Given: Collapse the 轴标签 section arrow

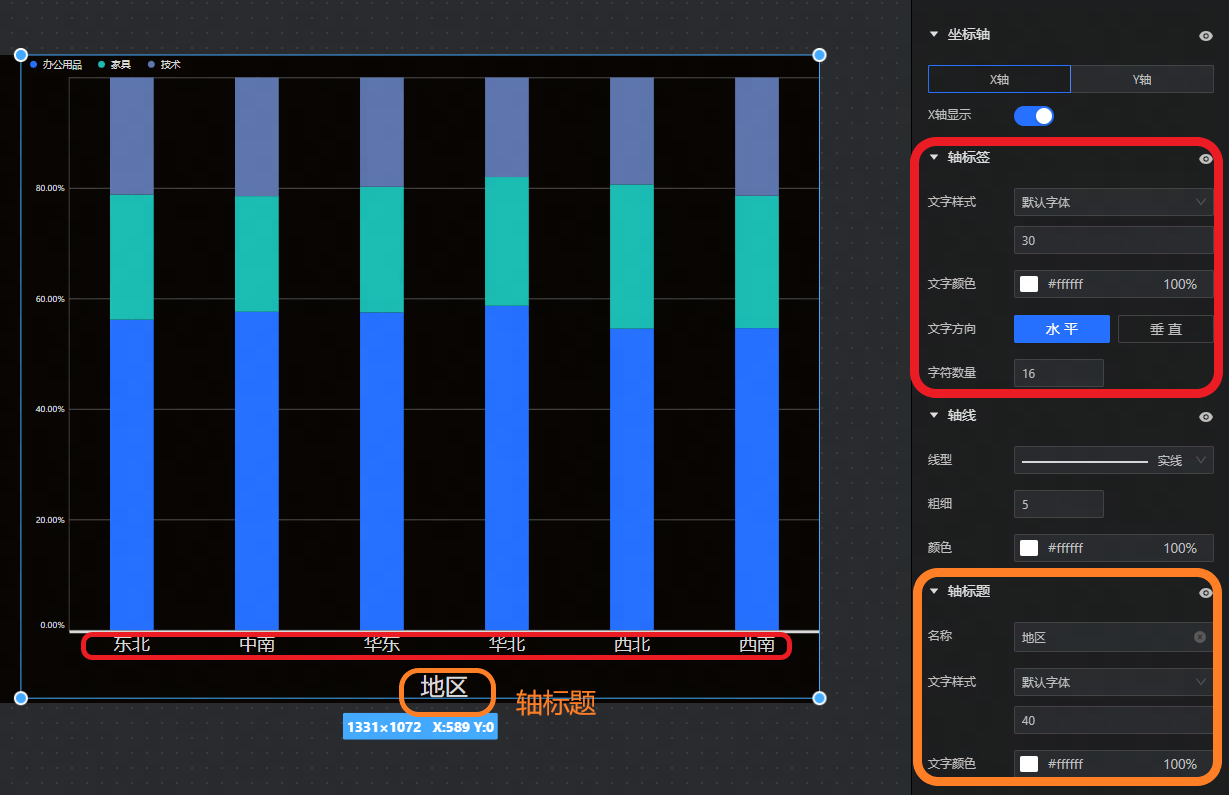Looking at the screenshot, I should pyautogui.click(x=934, y=158).
